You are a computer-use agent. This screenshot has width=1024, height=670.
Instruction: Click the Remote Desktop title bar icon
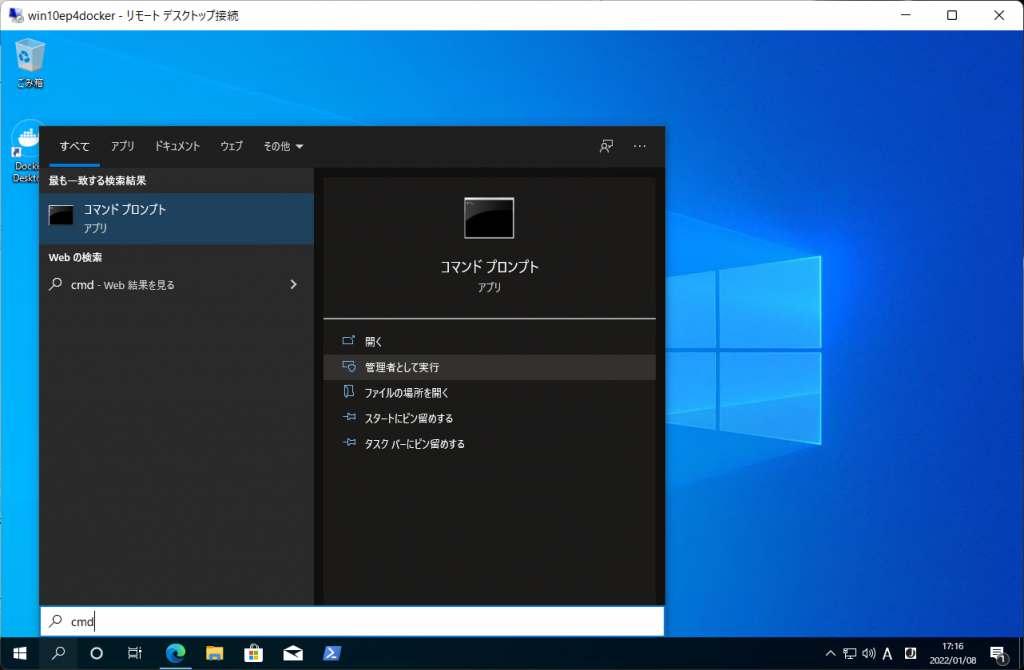coord(16,15)
